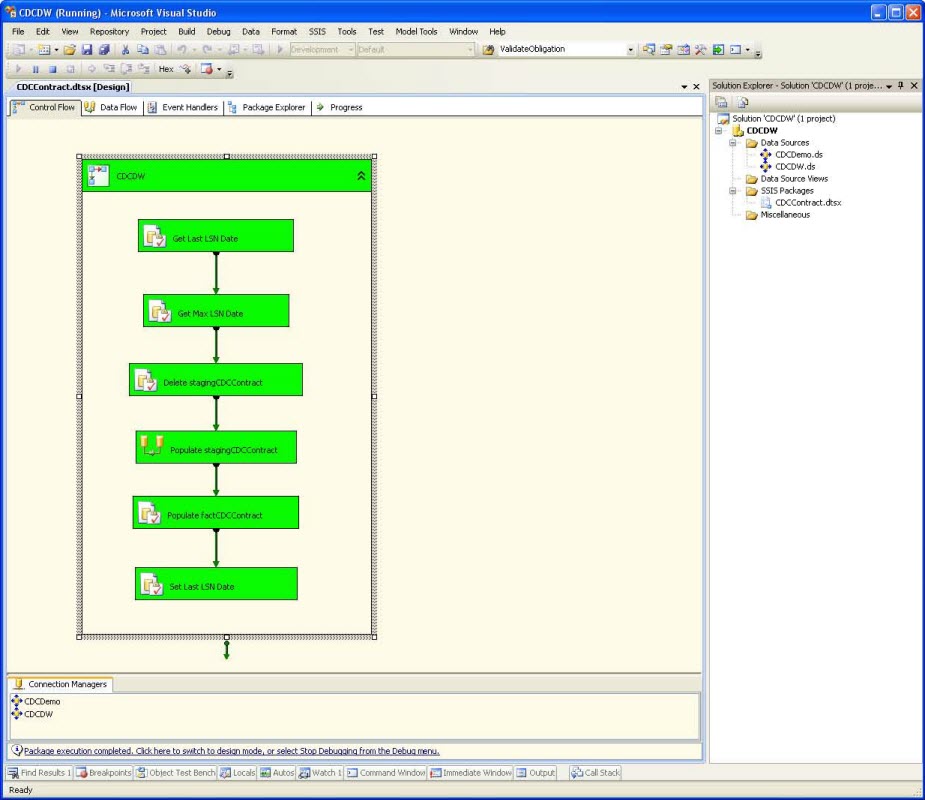
Task: Click the CDCDW sequence container icon
Action: [x=99, y=176]
